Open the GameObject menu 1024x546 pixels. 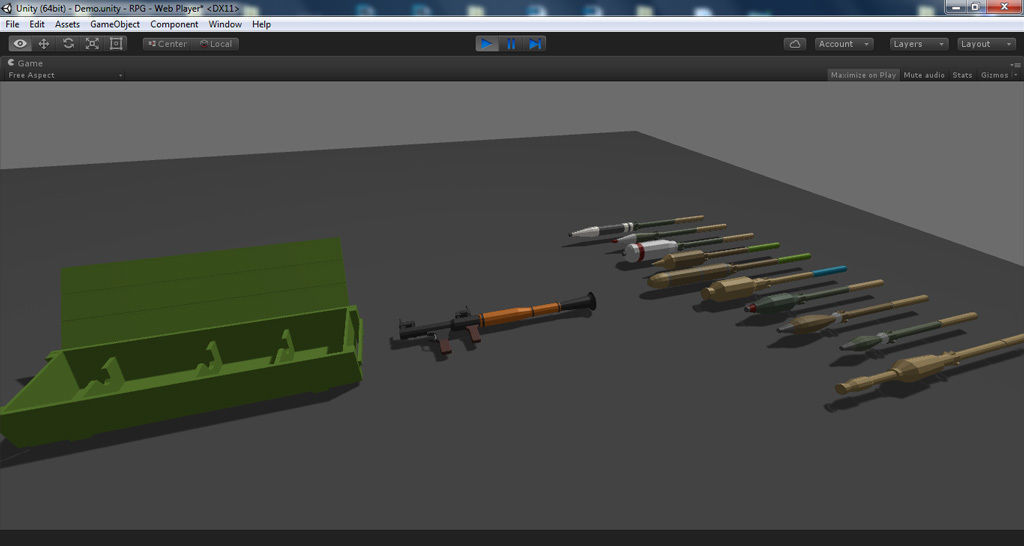tap(115, 24)
